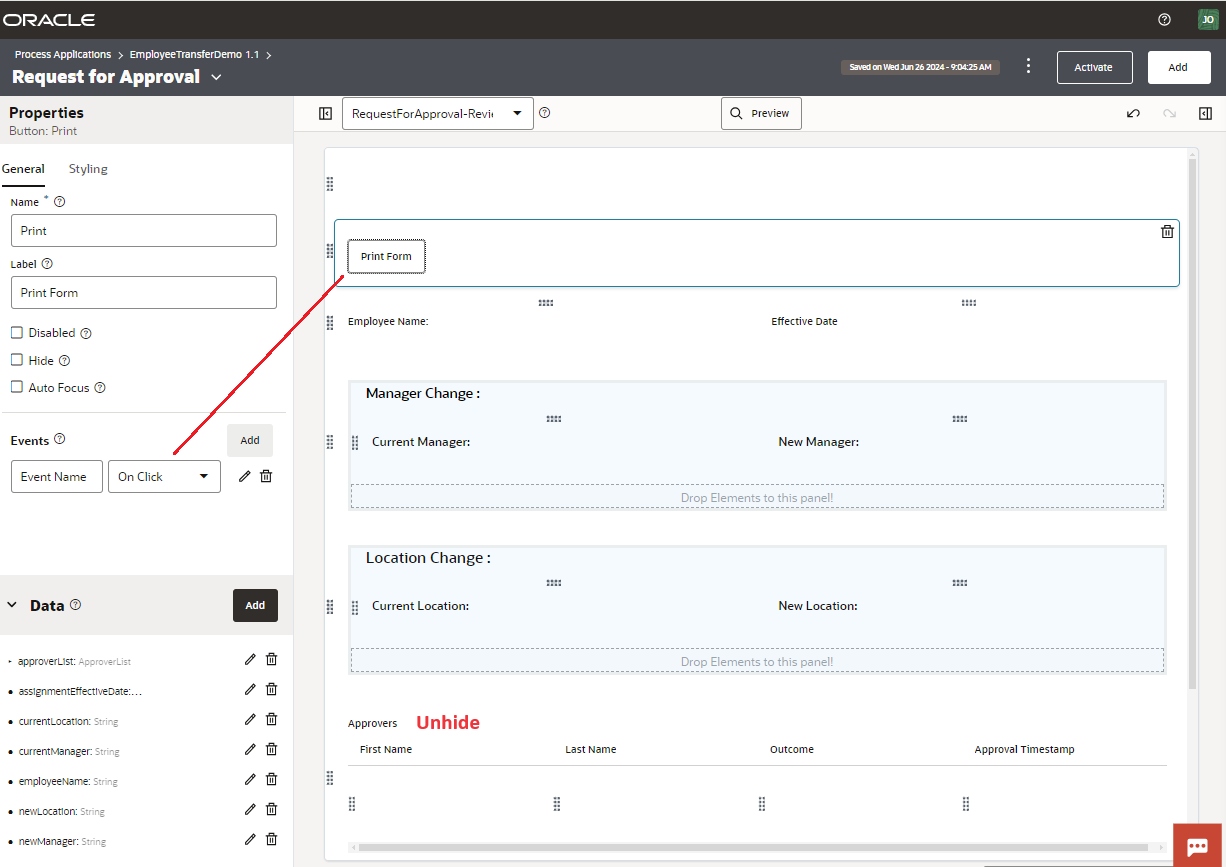Open the RequestForApproval presentation dropdown

[x=437, y=114]
